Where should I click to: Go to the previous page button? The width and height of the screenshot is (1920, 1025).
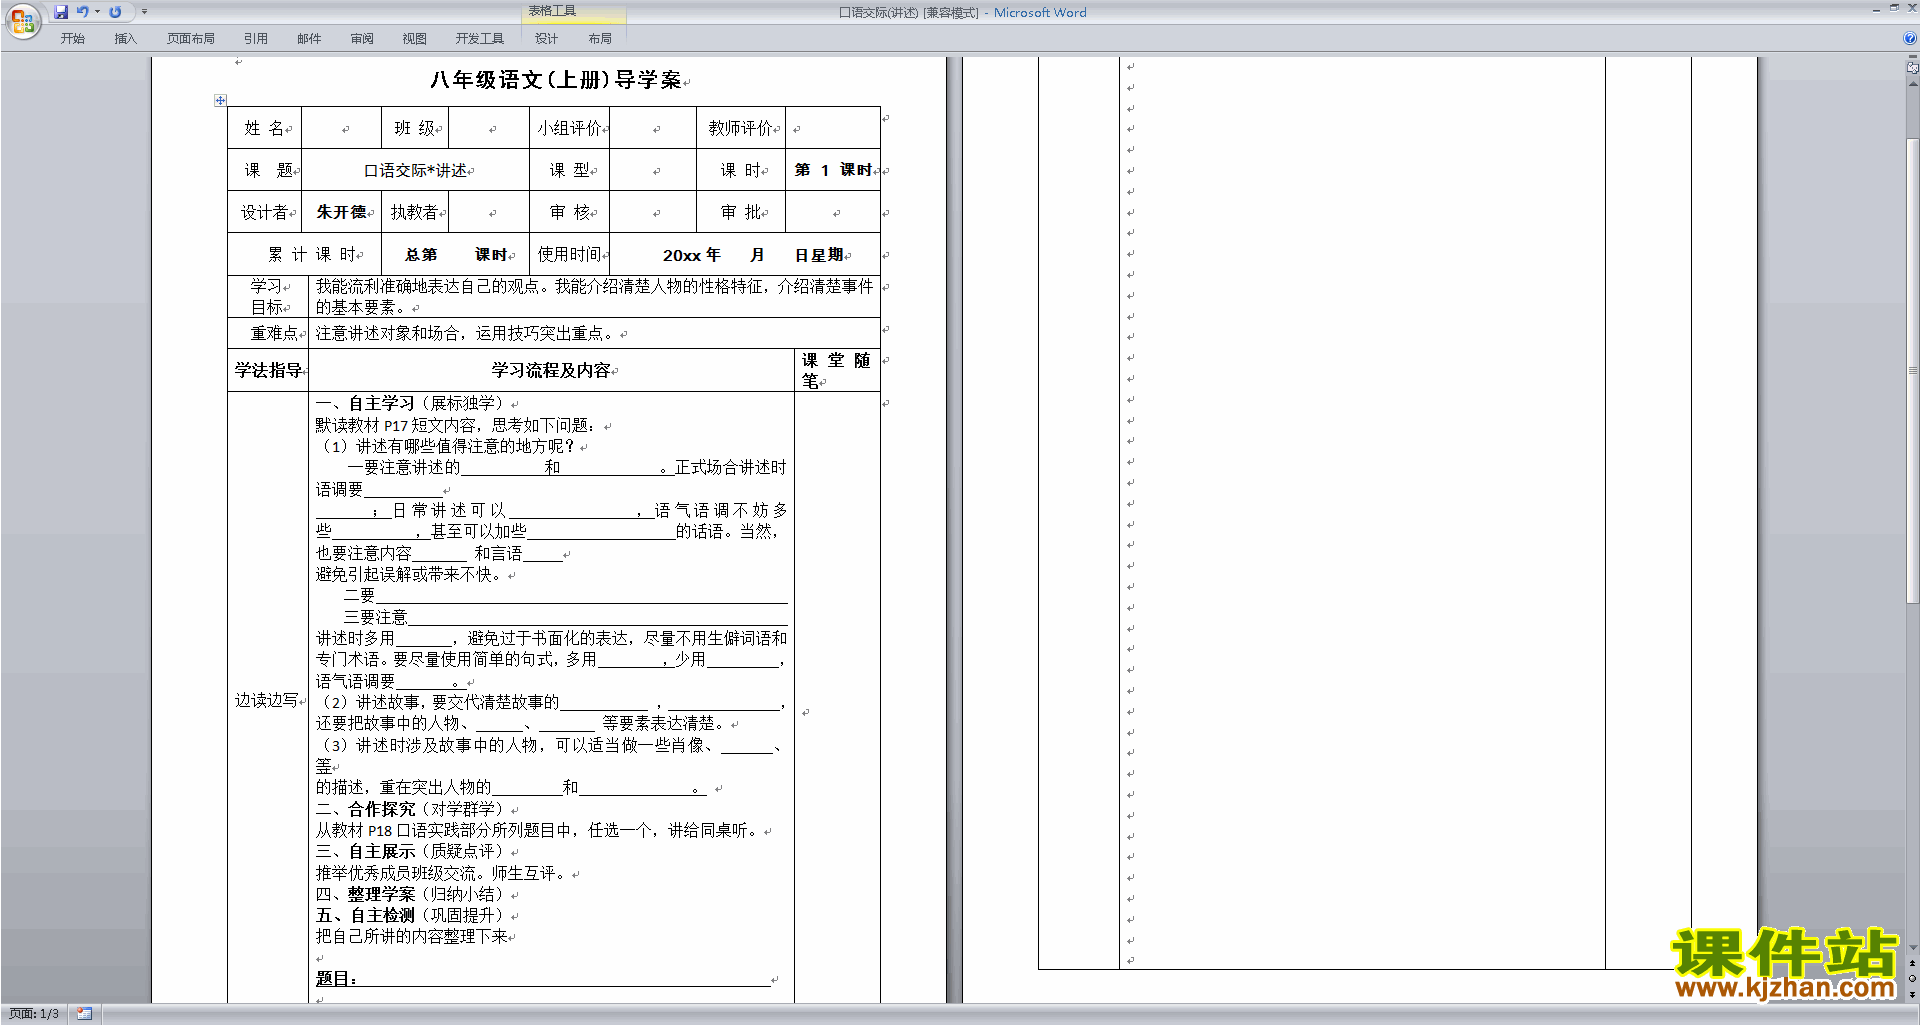1912,963
